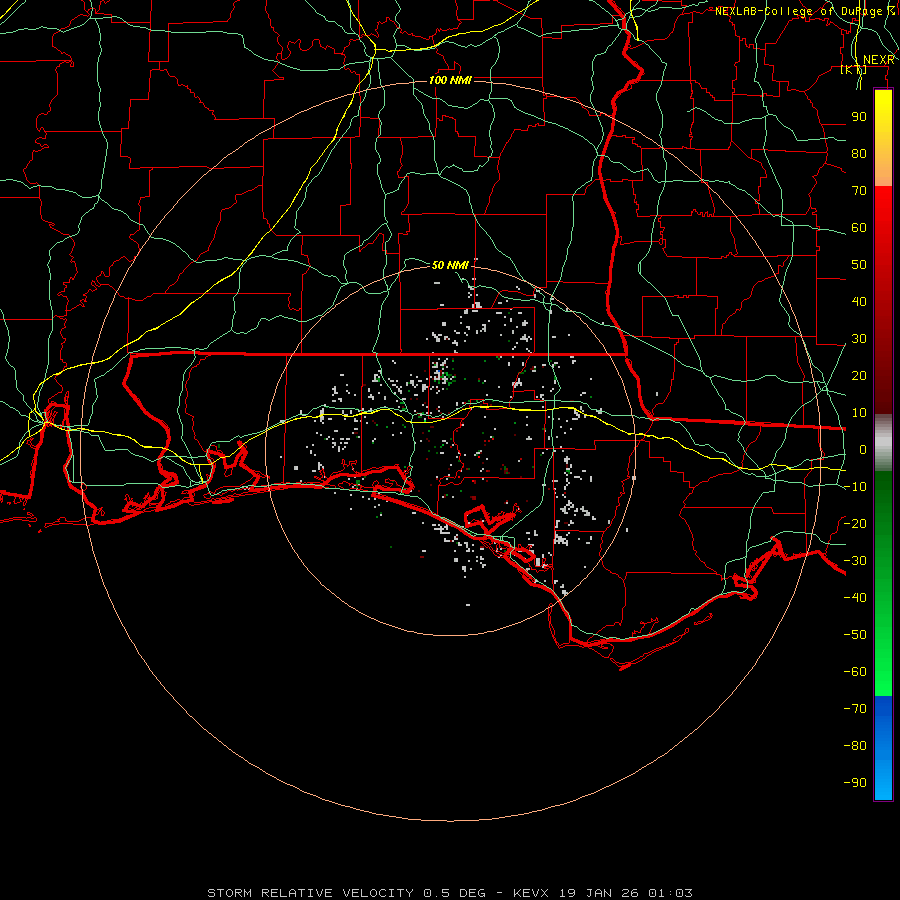
Task: Click the -80 value on velocity scale
Action: point(855,746)
